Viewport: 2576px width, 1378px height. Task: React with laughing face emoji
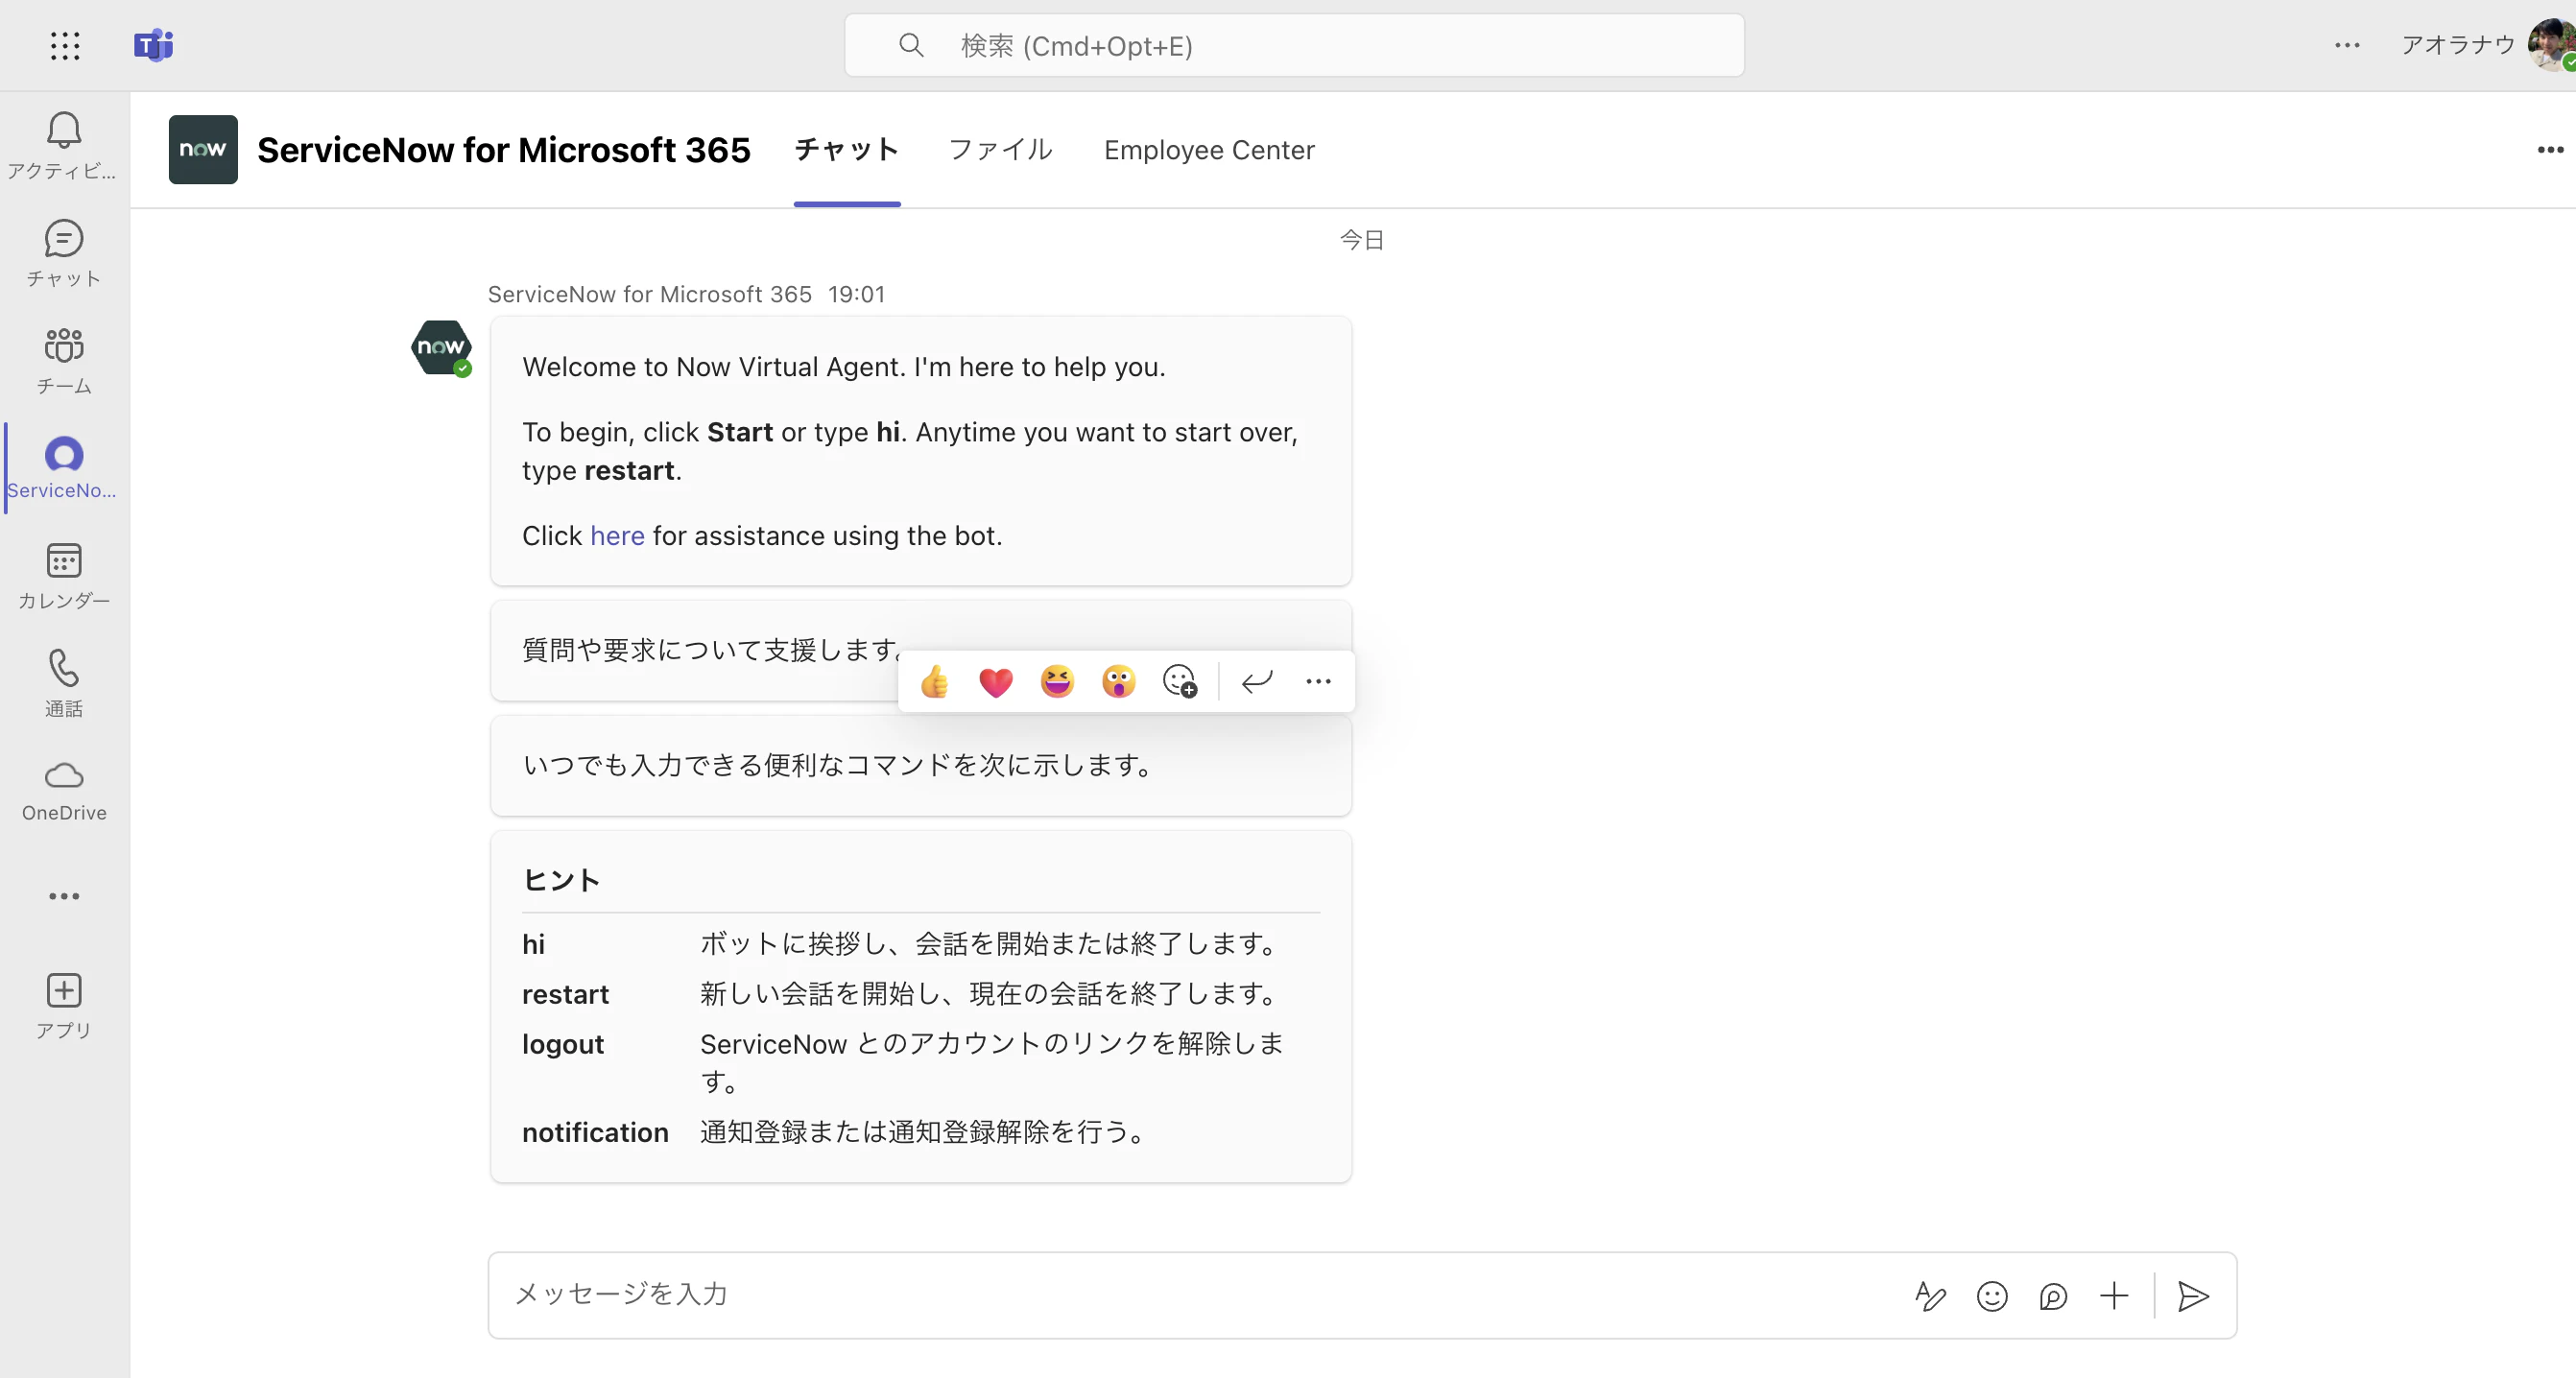pos(1057,681)
